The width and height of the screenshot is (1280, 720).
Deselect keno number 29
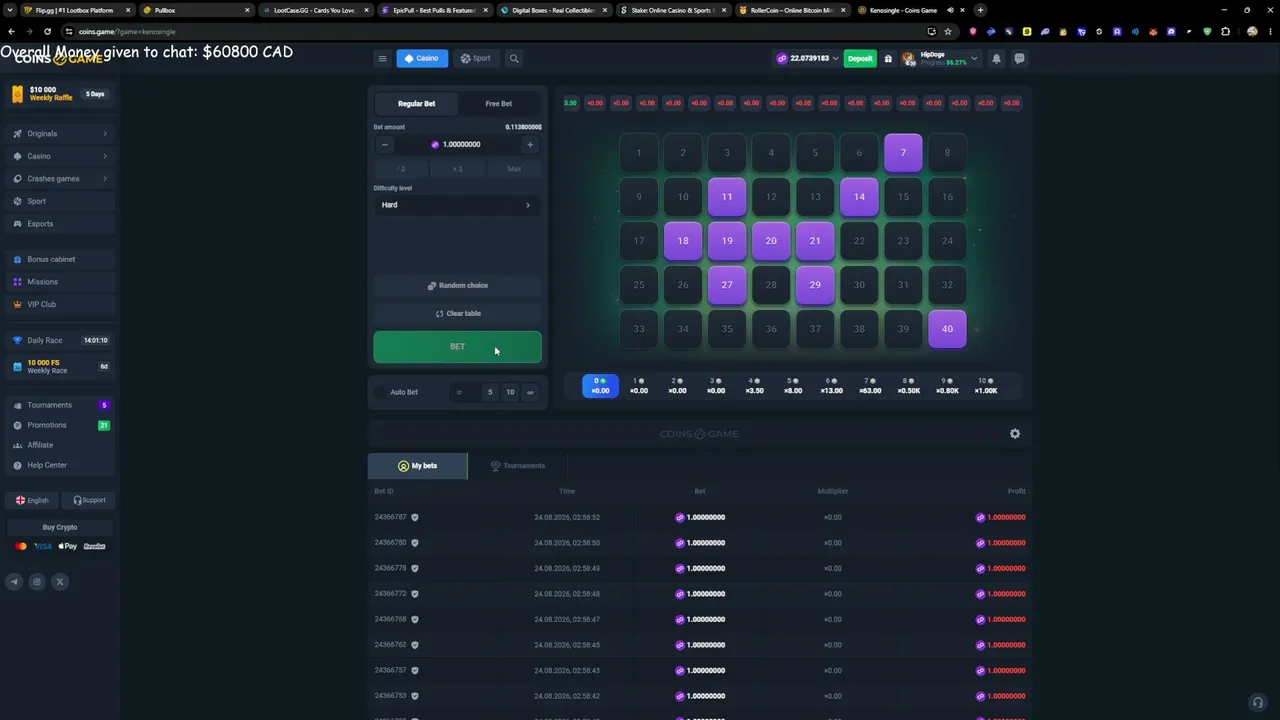tap(815, 285)
